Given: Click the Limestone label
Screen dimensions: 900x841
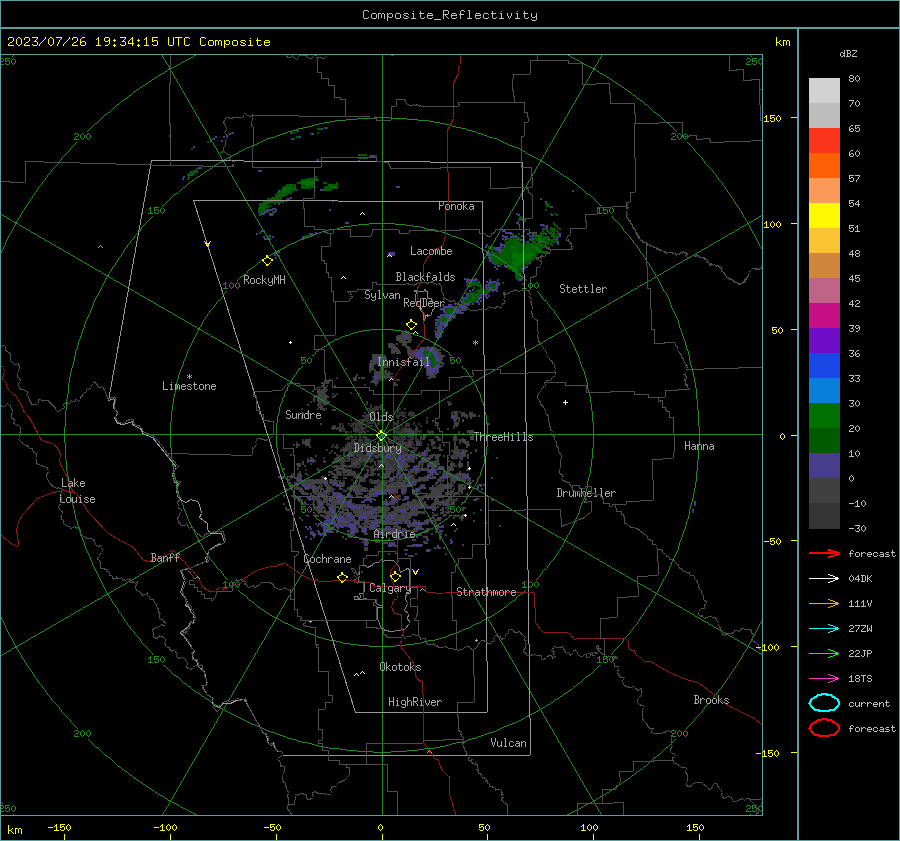Looking at the screenshot, I should click(x=189, y=386).
